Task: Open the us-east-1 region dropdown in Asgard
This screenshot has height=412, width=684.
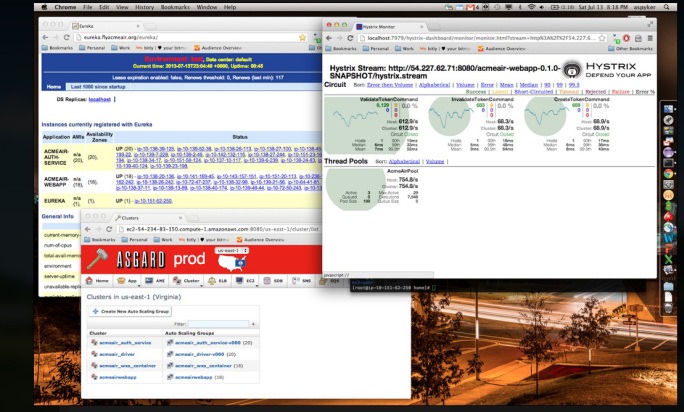Action: (232, 251)
